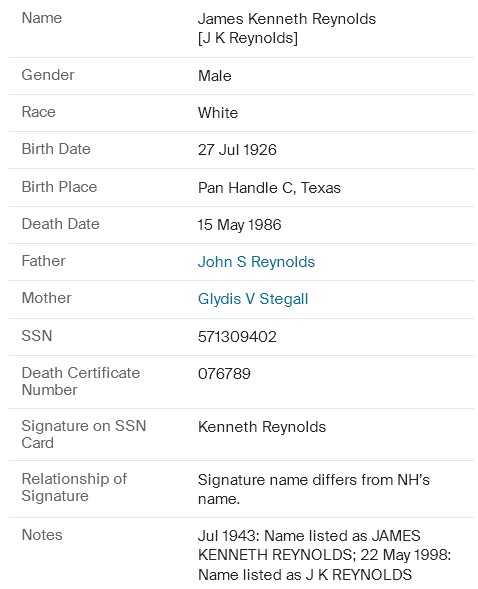The image size is (478, 589).
Task: Click the Gender value Male
Action: click(214, 76)
